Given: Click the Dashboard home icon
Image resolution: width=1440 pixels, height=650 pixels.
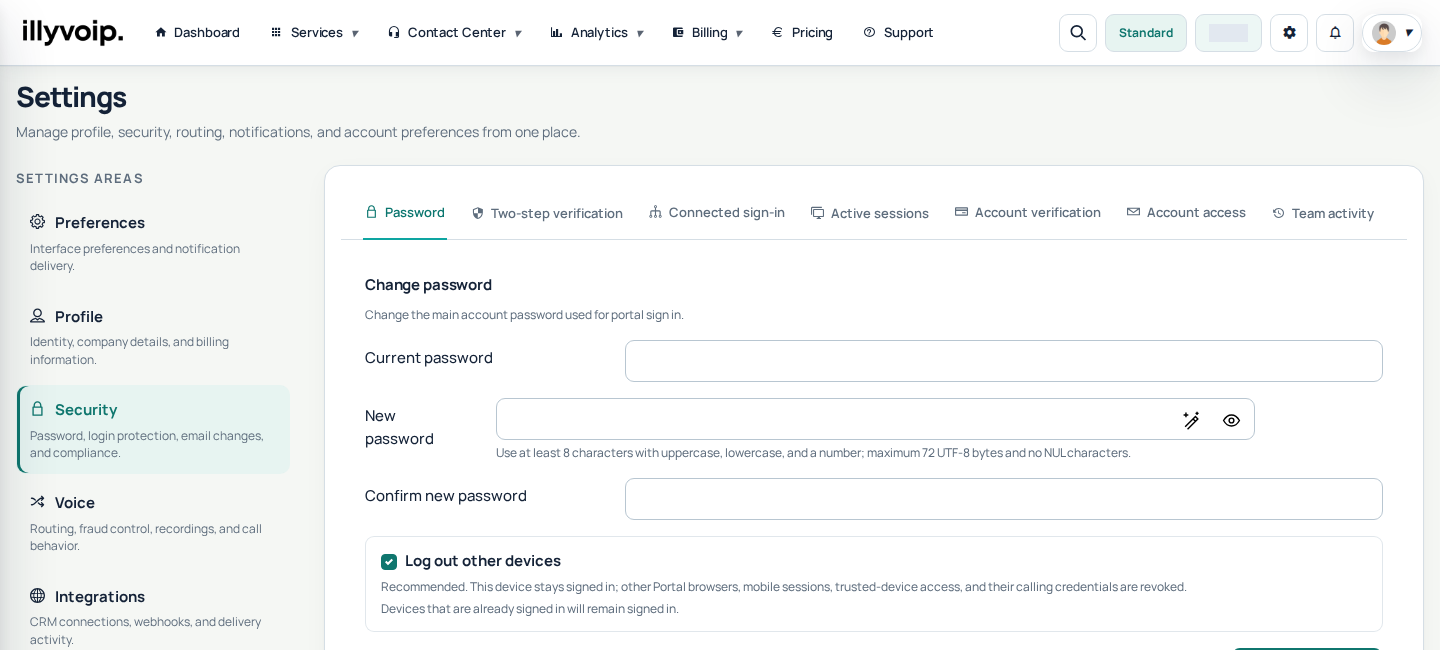Looking at the screenshot, I should click(161, 32).
